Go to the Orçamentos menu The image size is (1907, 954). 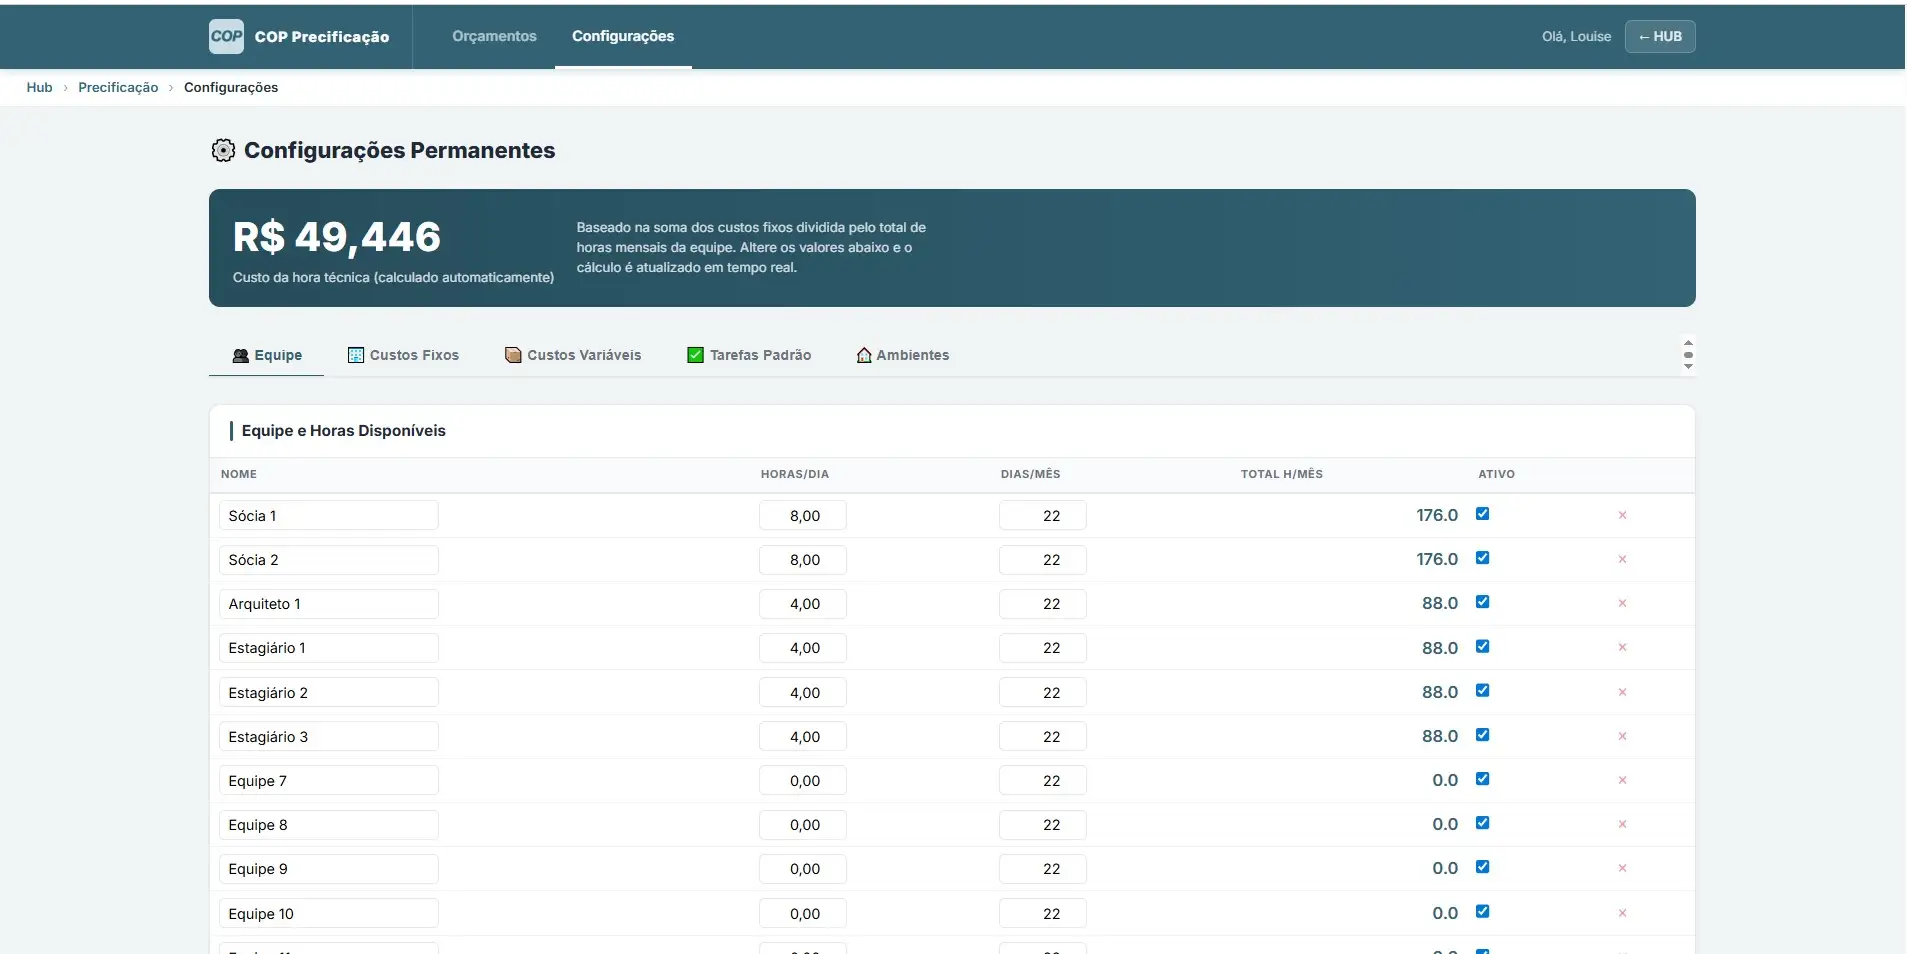(x=494, y=37)
